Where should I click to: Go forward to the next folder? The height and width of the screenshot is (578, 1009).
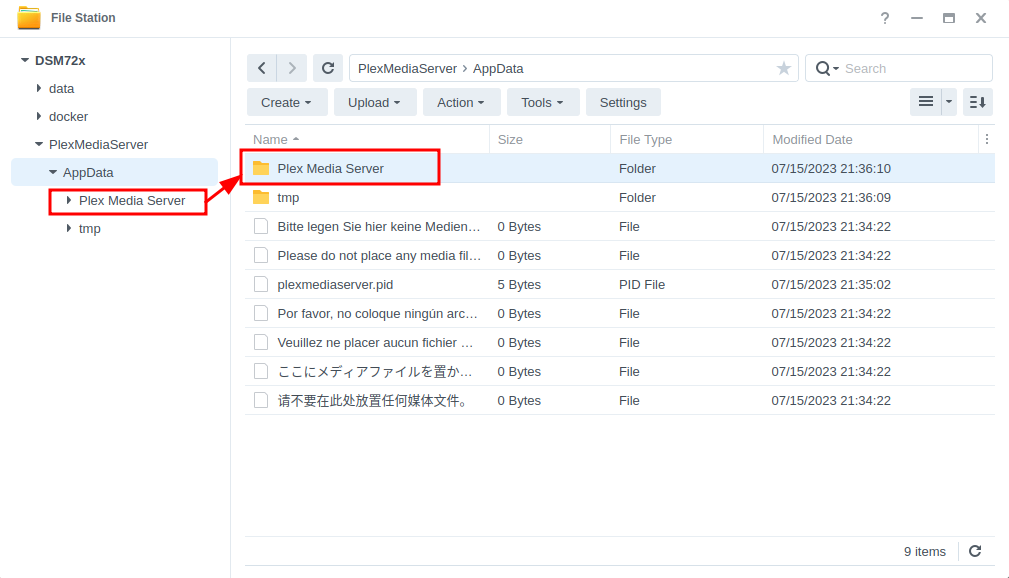click(x=292, y=68)
